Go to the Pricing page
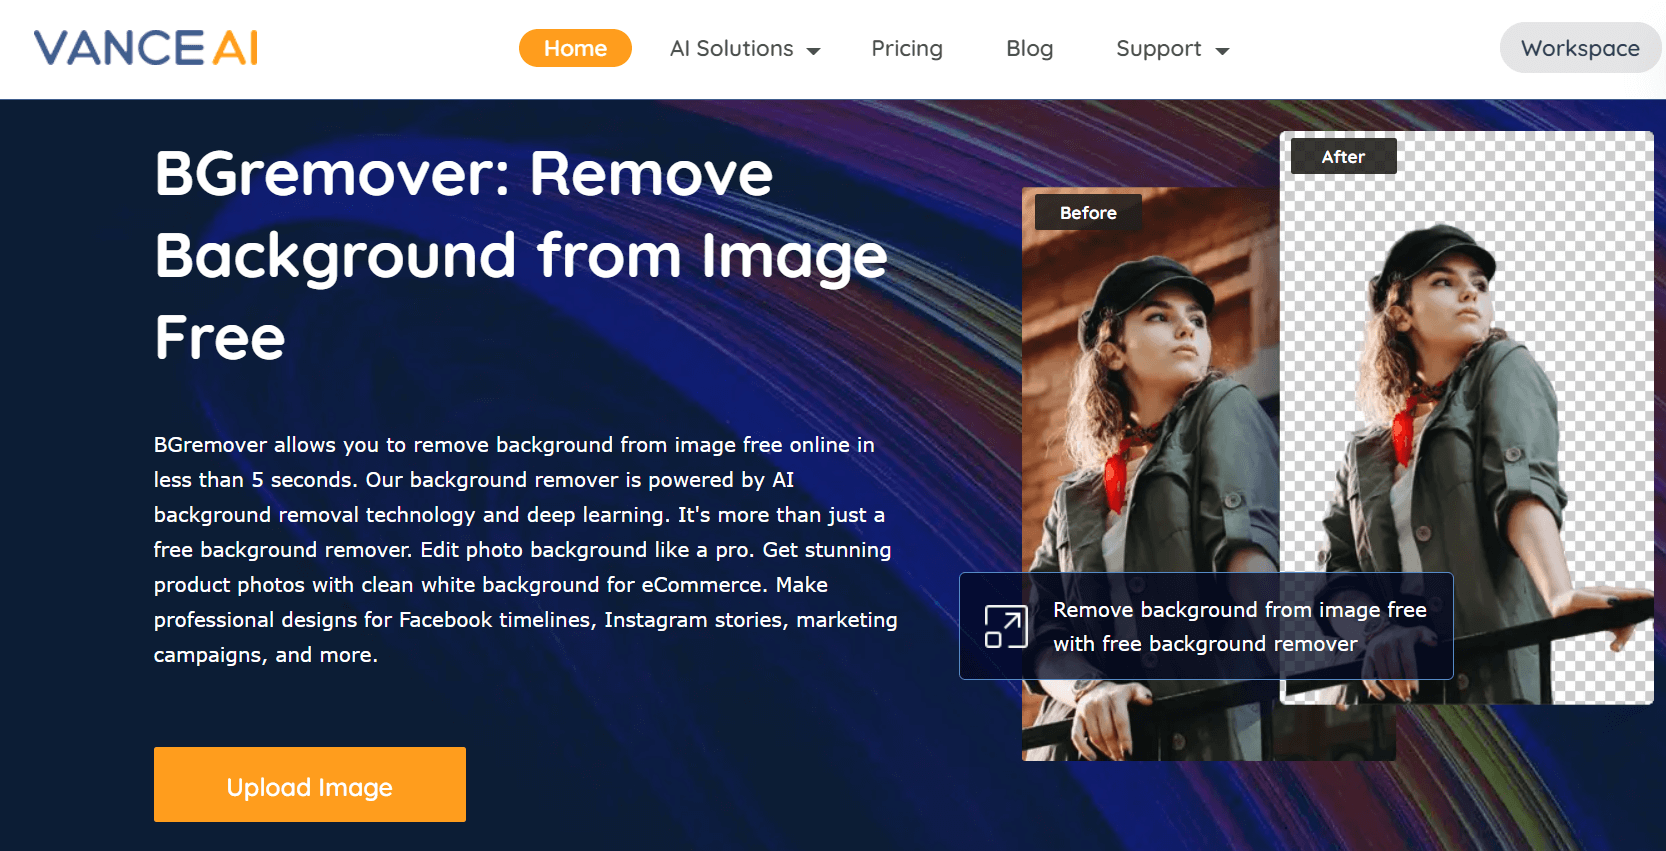Viewport: 1666px width, 851px height. click(907, 48)
